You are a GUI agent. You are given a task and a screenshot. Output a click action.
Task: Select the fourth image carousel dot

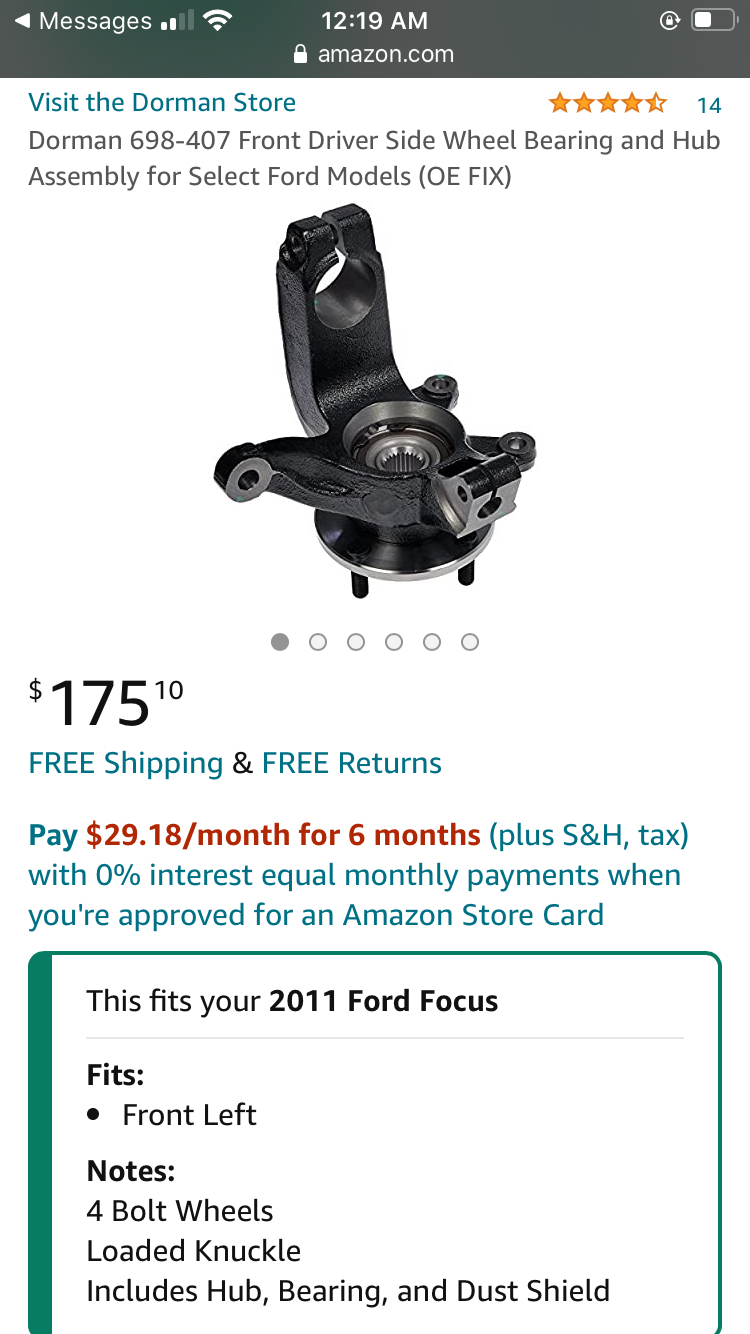pyautogui.click(x=394, y=642)
